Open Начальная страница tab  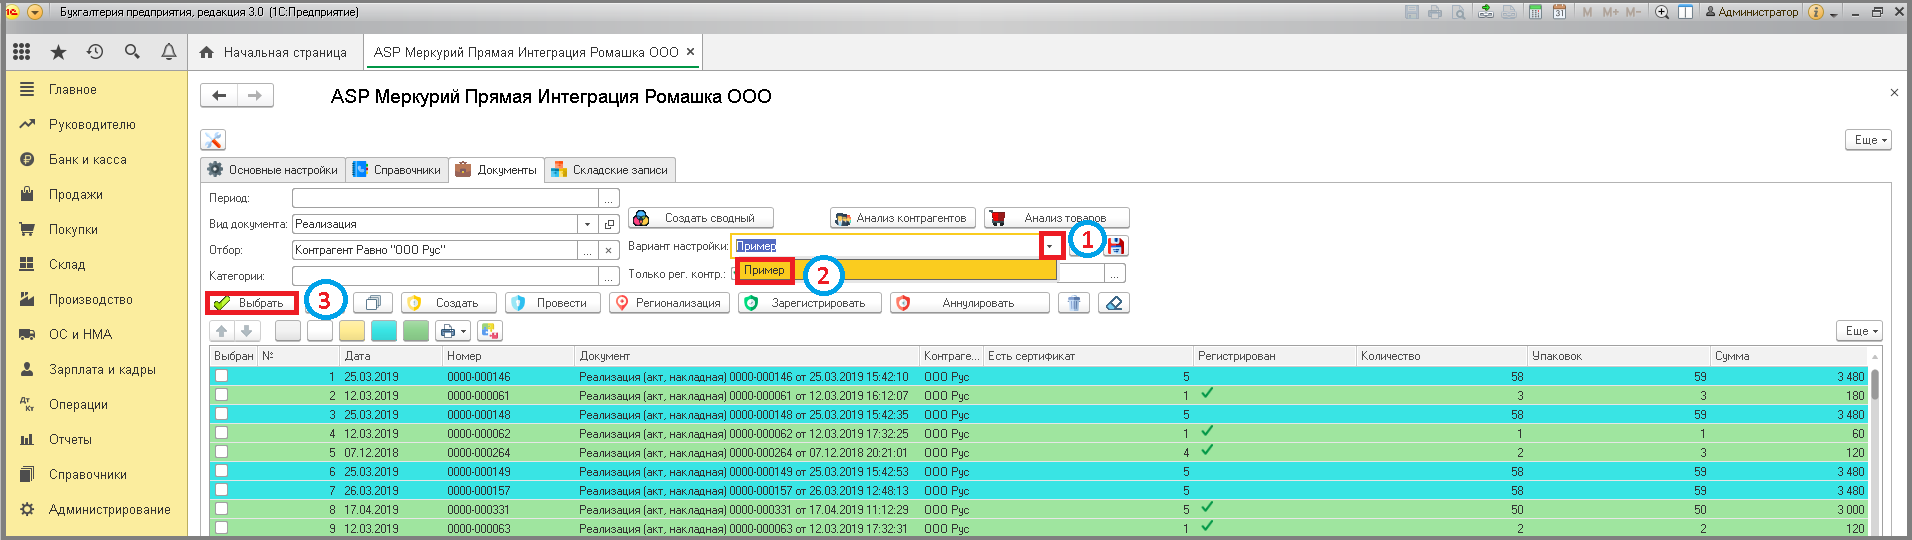coord(274,52)
